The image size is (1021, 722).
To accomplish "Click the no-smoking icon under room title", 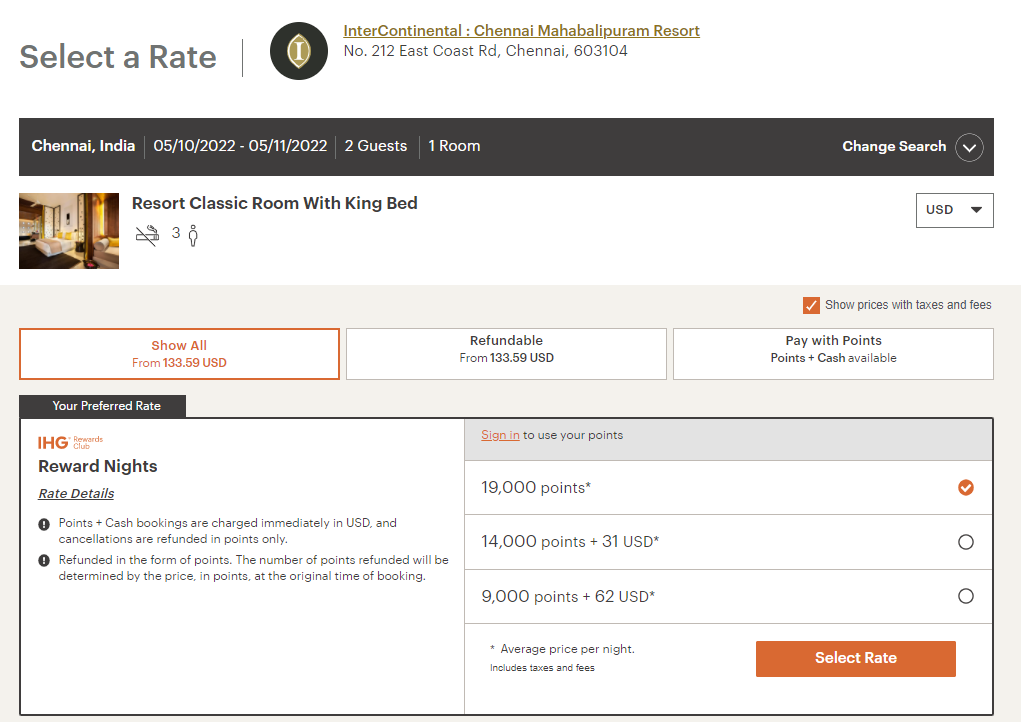I will [147, 235].
